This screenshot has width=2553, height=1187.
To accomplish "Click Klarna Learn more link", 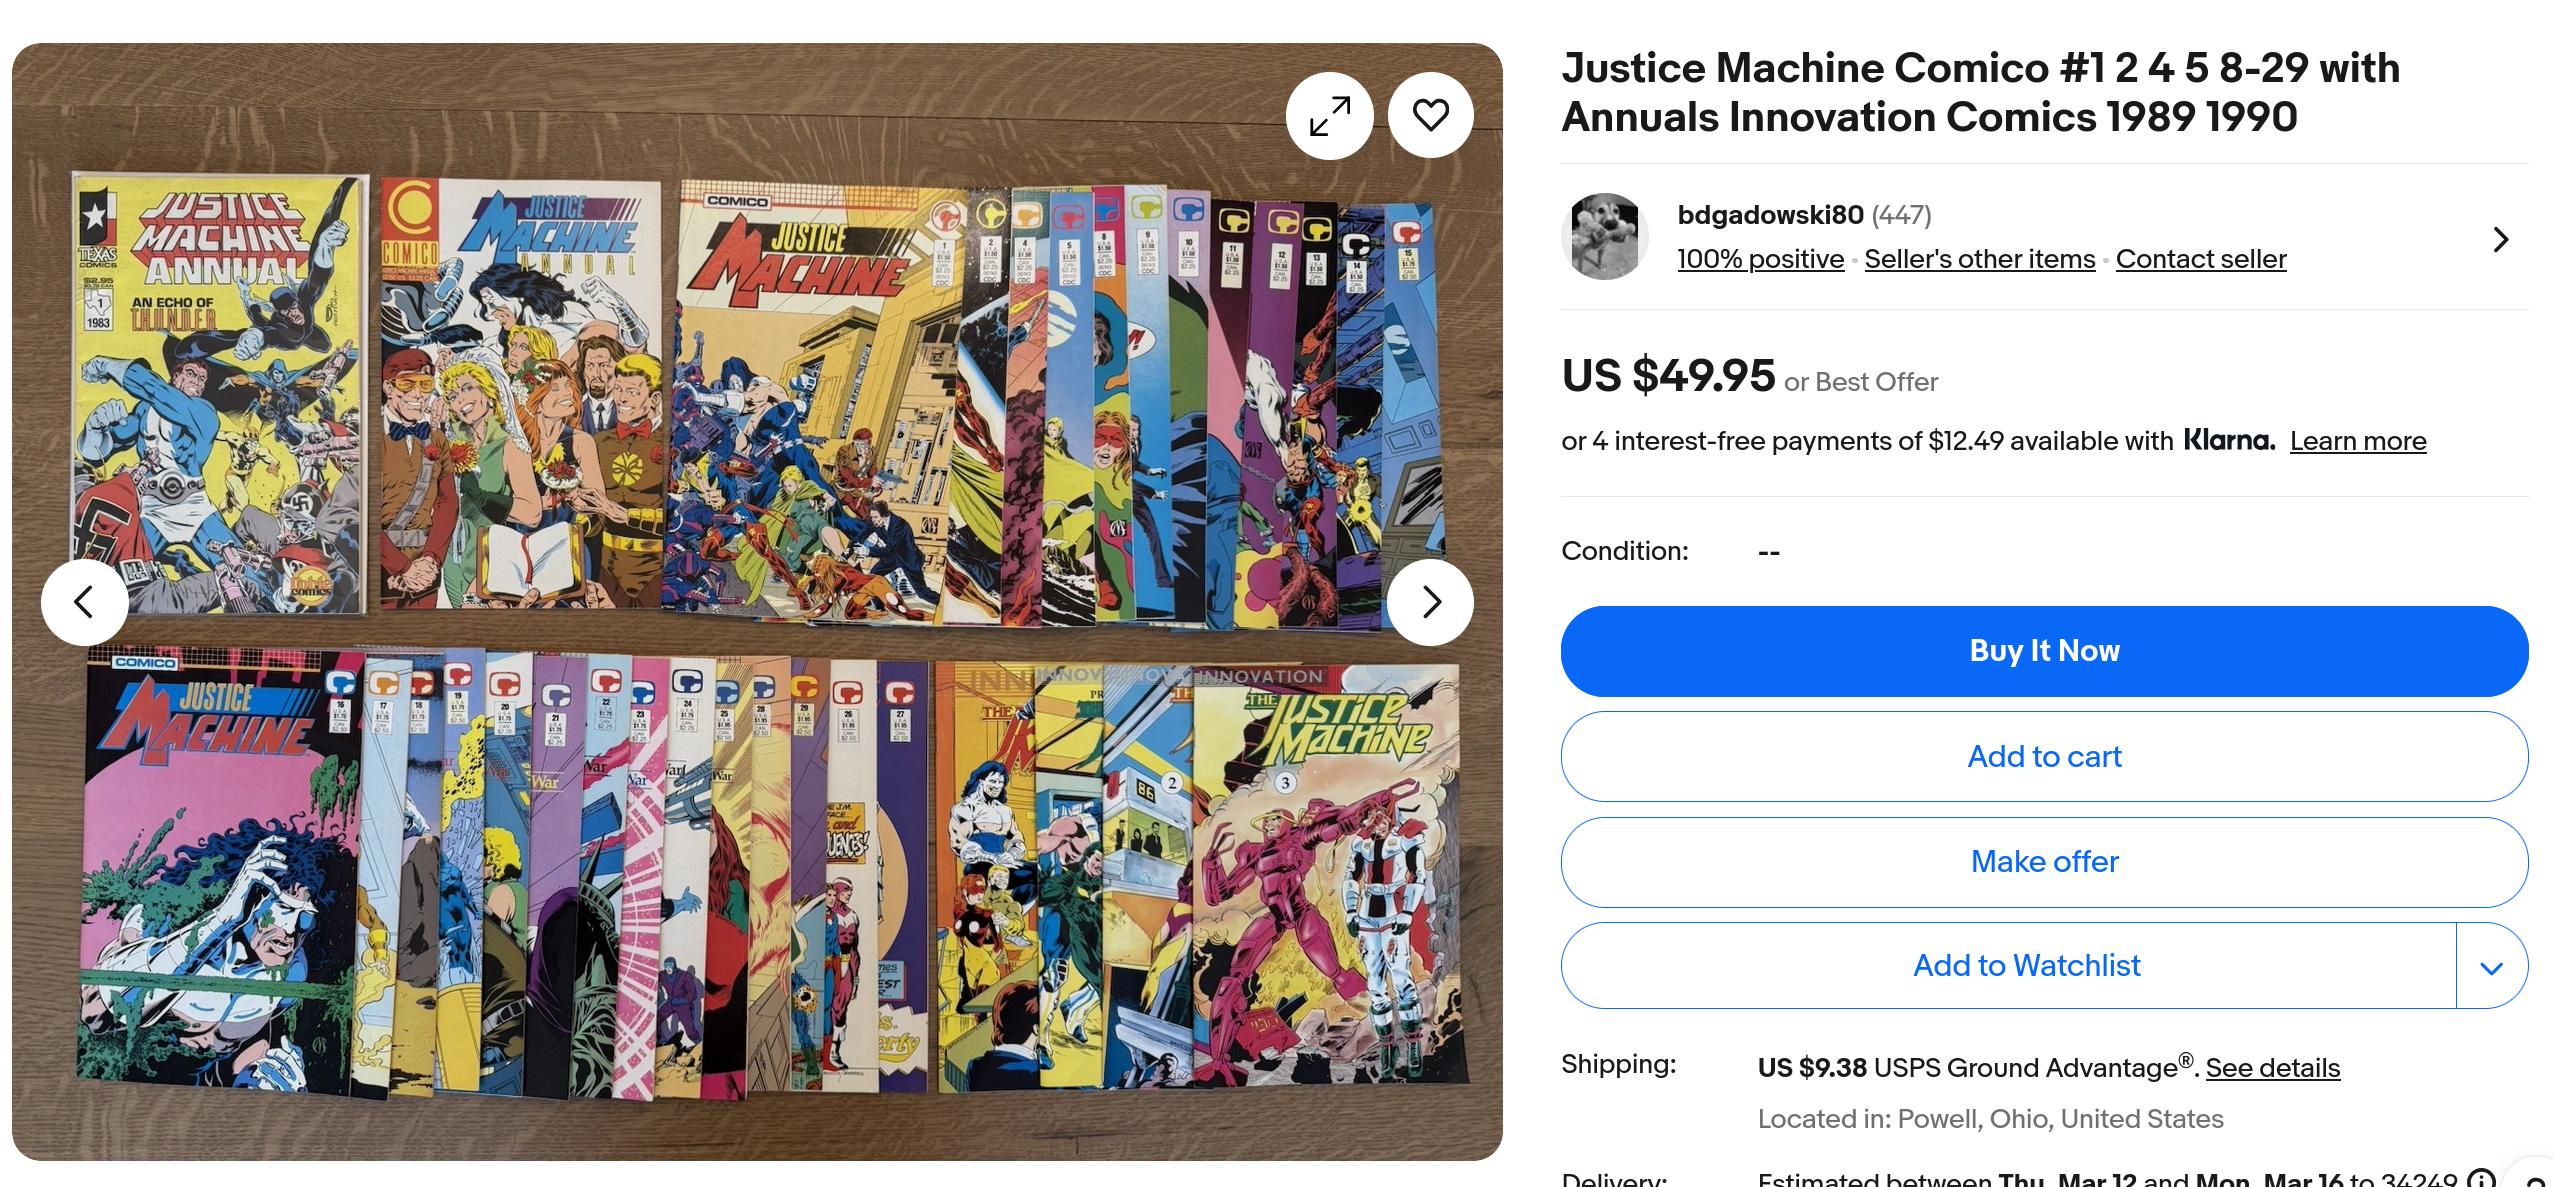I will pyautogui.click(x=2358, y=441).
